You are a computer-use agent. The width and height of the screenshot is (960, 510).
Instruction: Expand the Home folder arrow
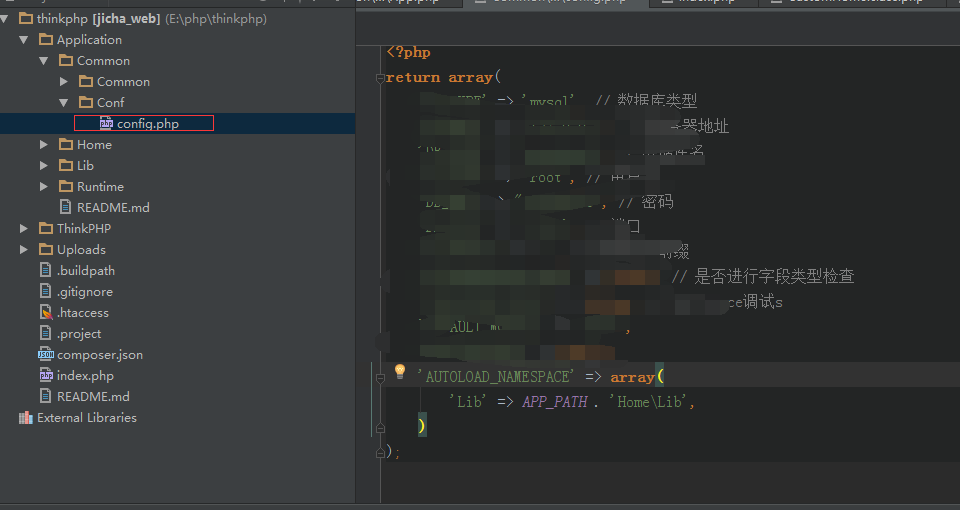coord(43,144)
